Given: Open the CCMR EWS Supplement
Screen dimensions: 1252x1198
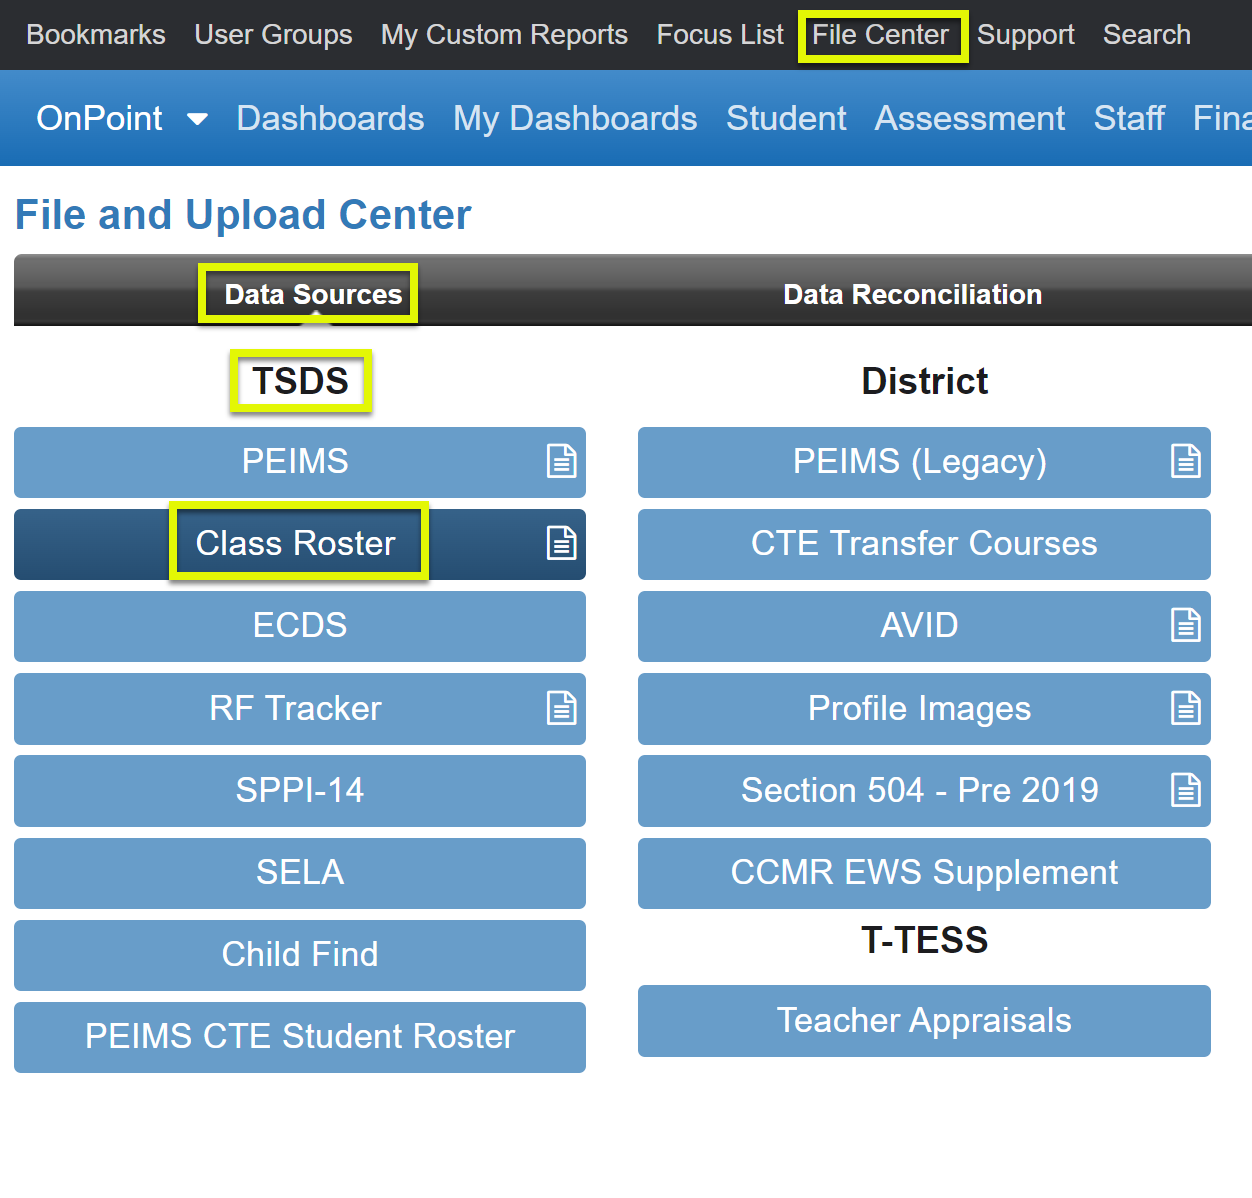Looking at the screenshot, I should click(x=923, y=872).
